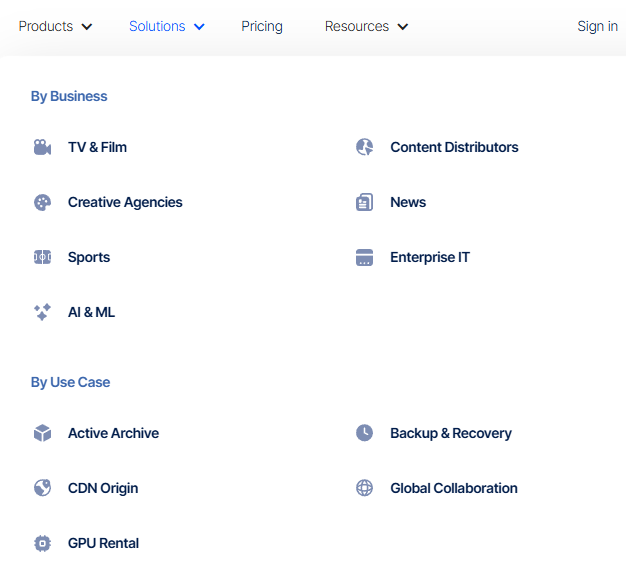Go to the Backup & Recovery page
This screenshot has width=626, height=583.
coord(450,433)
